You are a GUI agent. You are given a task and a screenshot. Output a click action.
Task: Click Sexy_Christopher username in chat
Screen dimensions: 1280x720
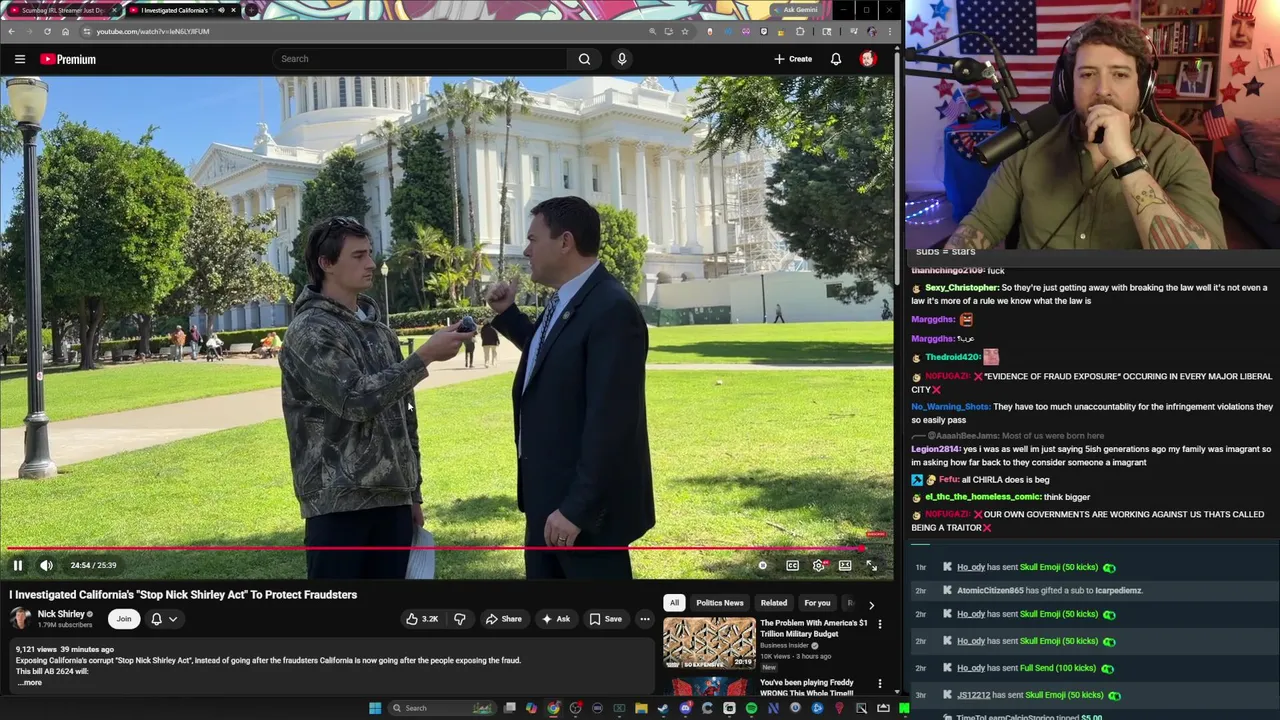pyautogui.click(x=961, y=288)
